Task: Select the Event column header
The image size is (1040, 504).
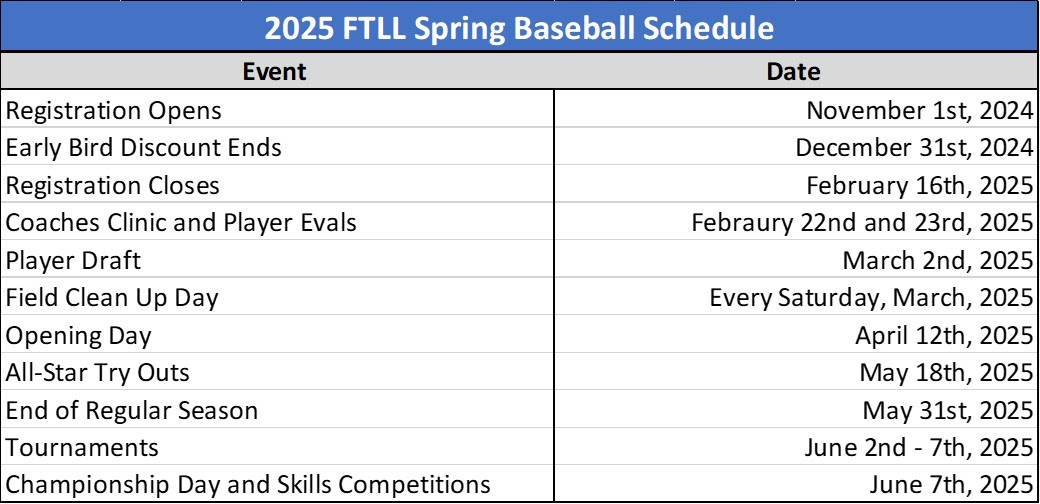Action: [x=277, y=71]
